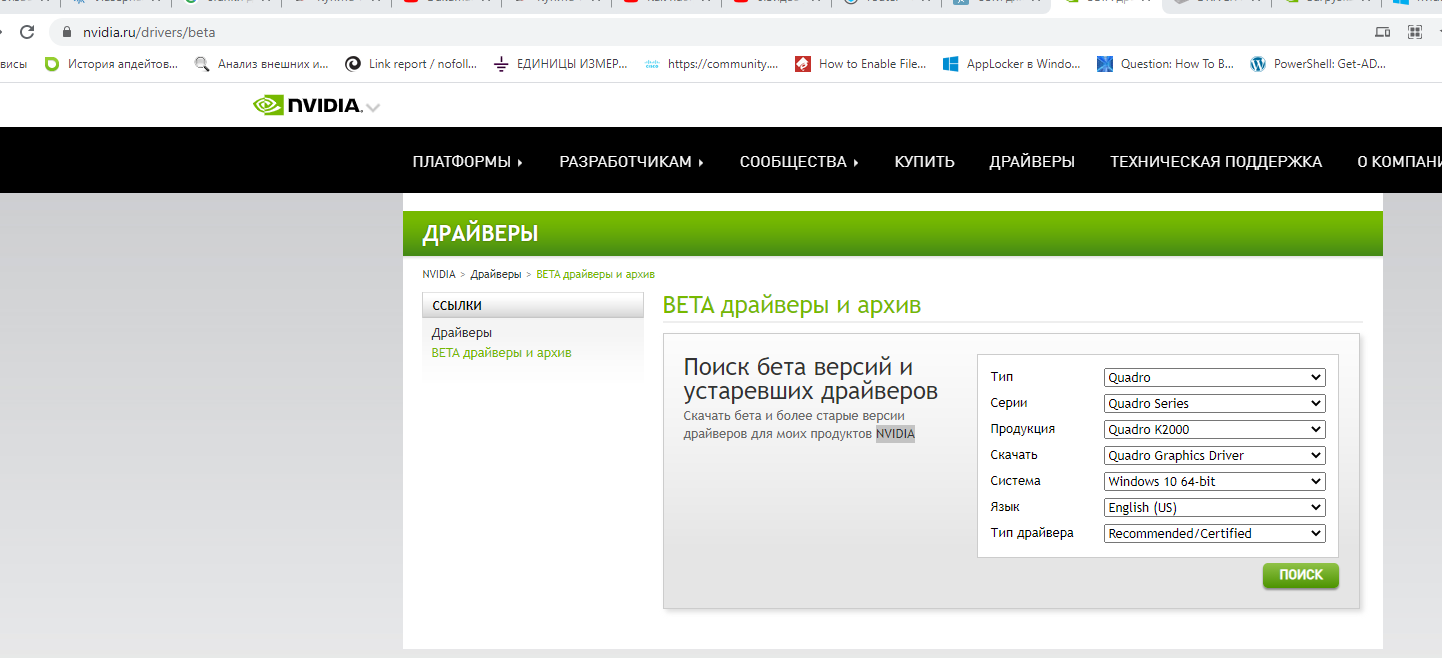Open the QR code icon in the address bar
This screenshot has width=1442, height=658.
(x=1415, y=32)
